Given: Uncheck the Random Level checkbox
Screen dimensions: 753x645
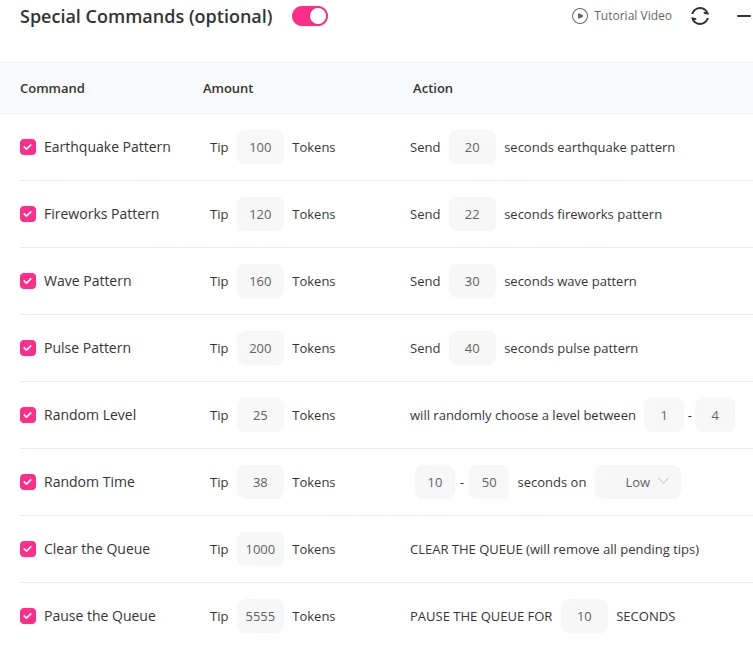Looking at the screenshot, I should [x=28, y=415].
